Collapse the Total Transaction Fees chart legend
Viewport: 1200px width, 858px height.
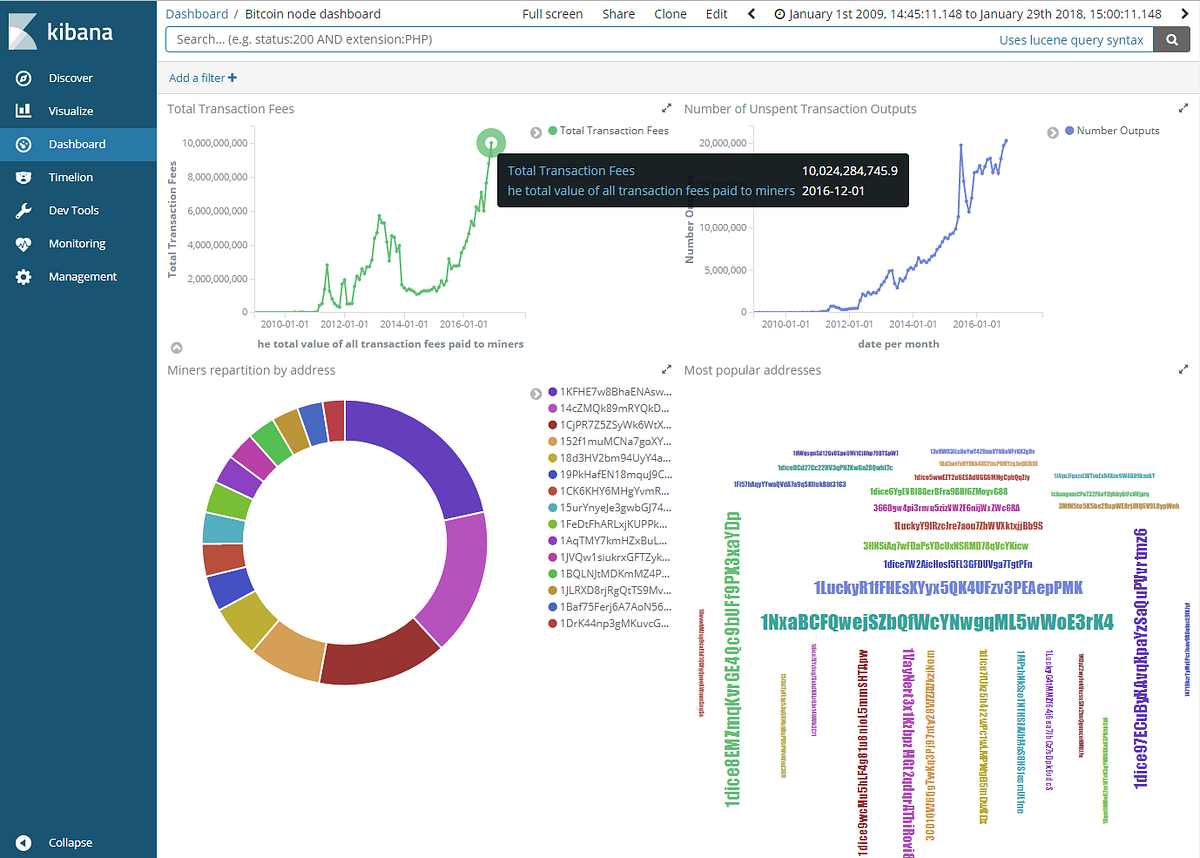(x=536, y=130)
